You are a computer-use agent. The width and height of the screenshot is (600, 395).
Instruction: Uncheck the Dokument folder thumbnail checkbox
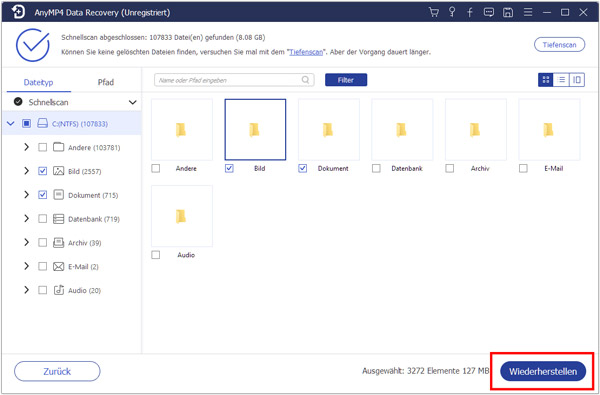point(302,168)
